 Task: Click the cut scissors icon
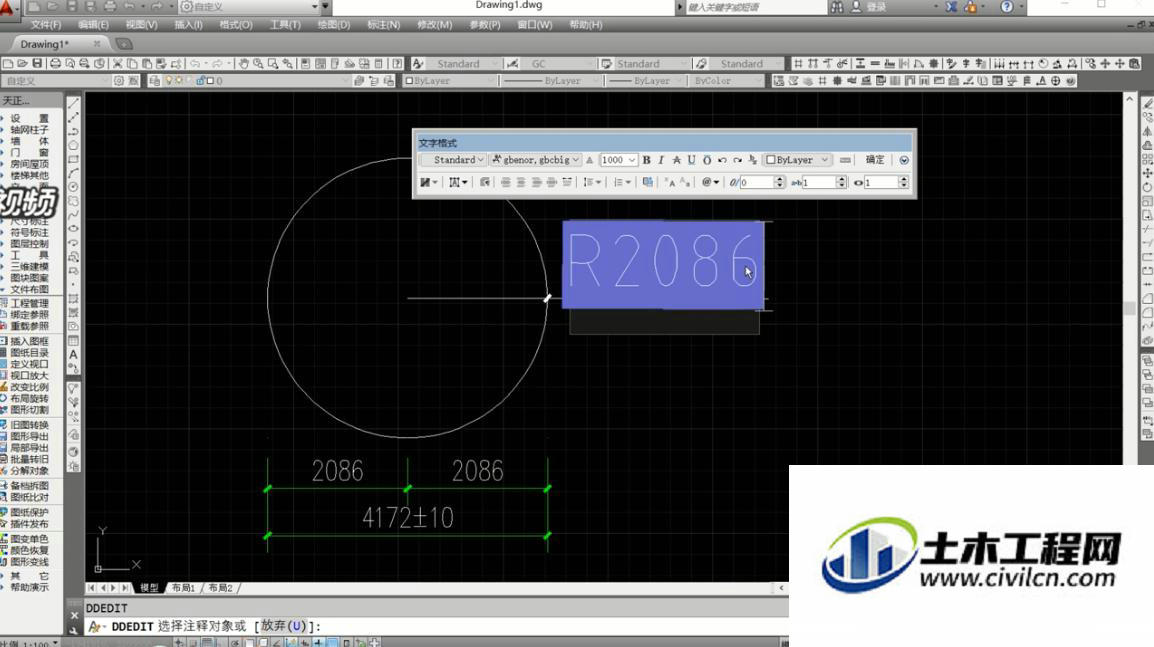[117, 64]
